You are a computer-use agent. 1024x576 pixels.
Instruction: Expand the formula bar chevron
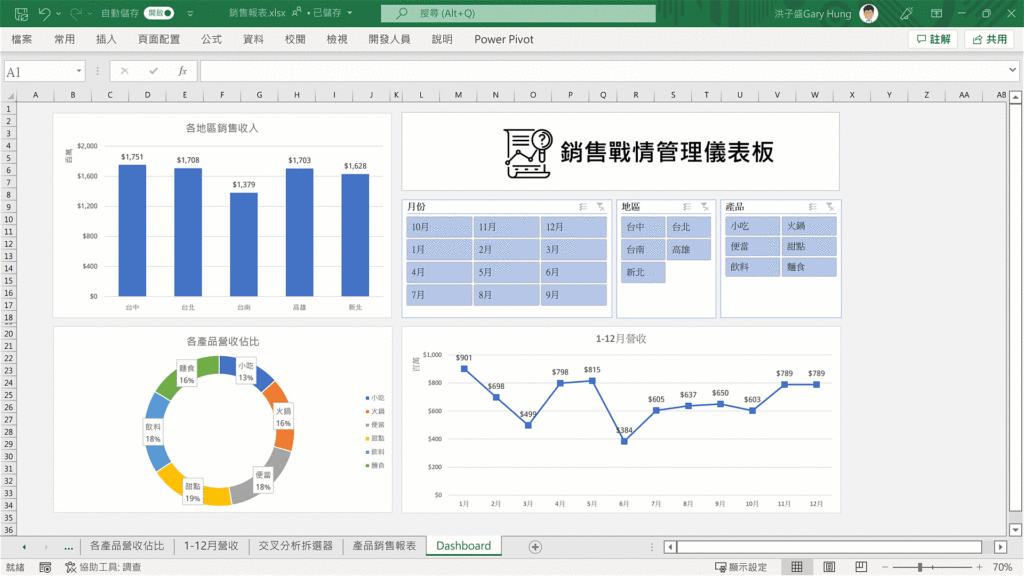[1012, 71]
